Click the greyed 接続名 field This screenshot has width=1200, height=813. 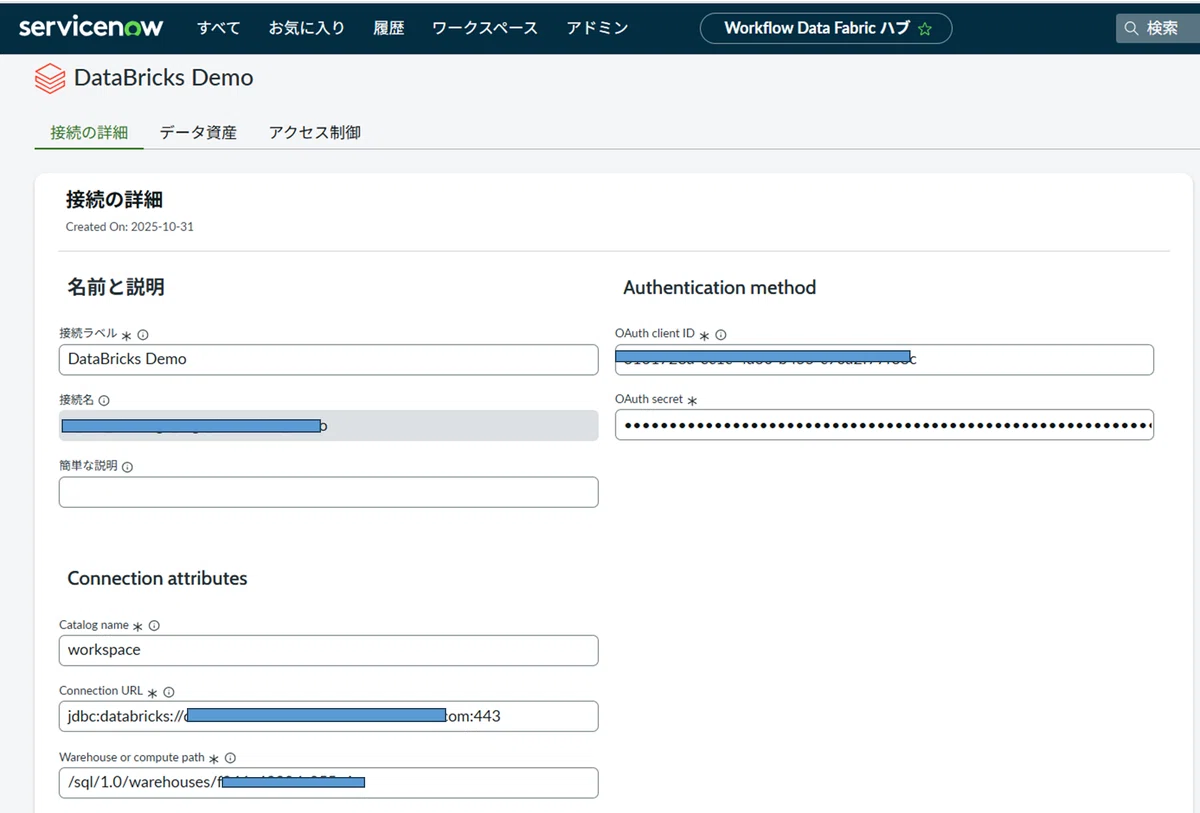pos(329,425)
